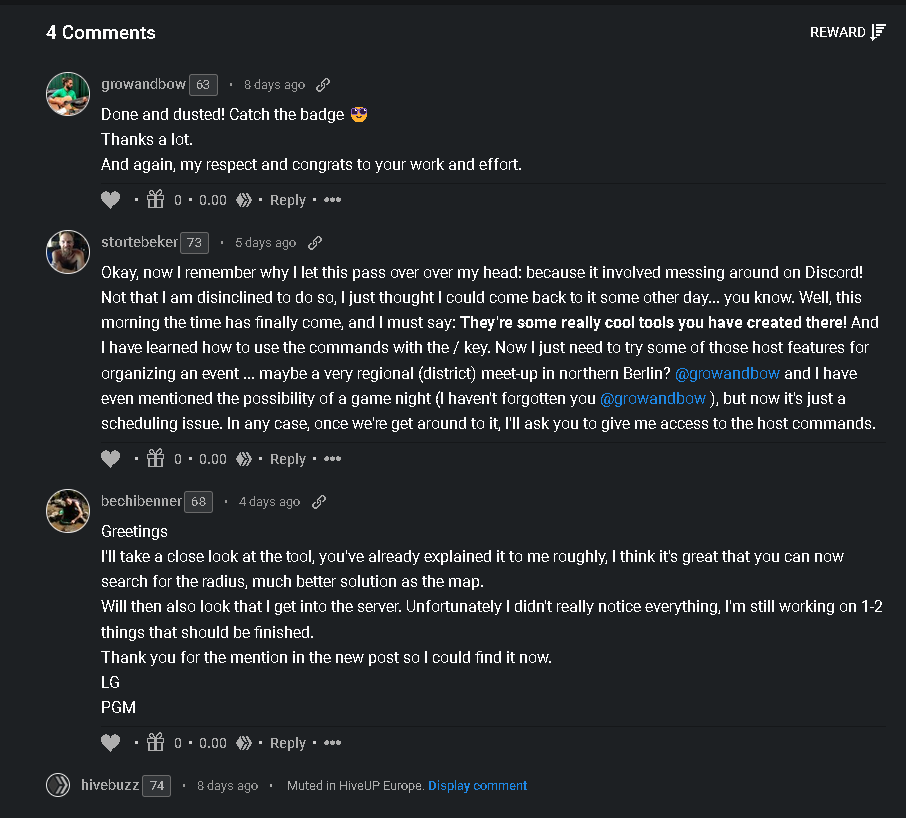Tip stortebeker's comment using the gift icon
Image resolution: width=906 pixels, height=818 pixels.
click(x=155, y=458)
